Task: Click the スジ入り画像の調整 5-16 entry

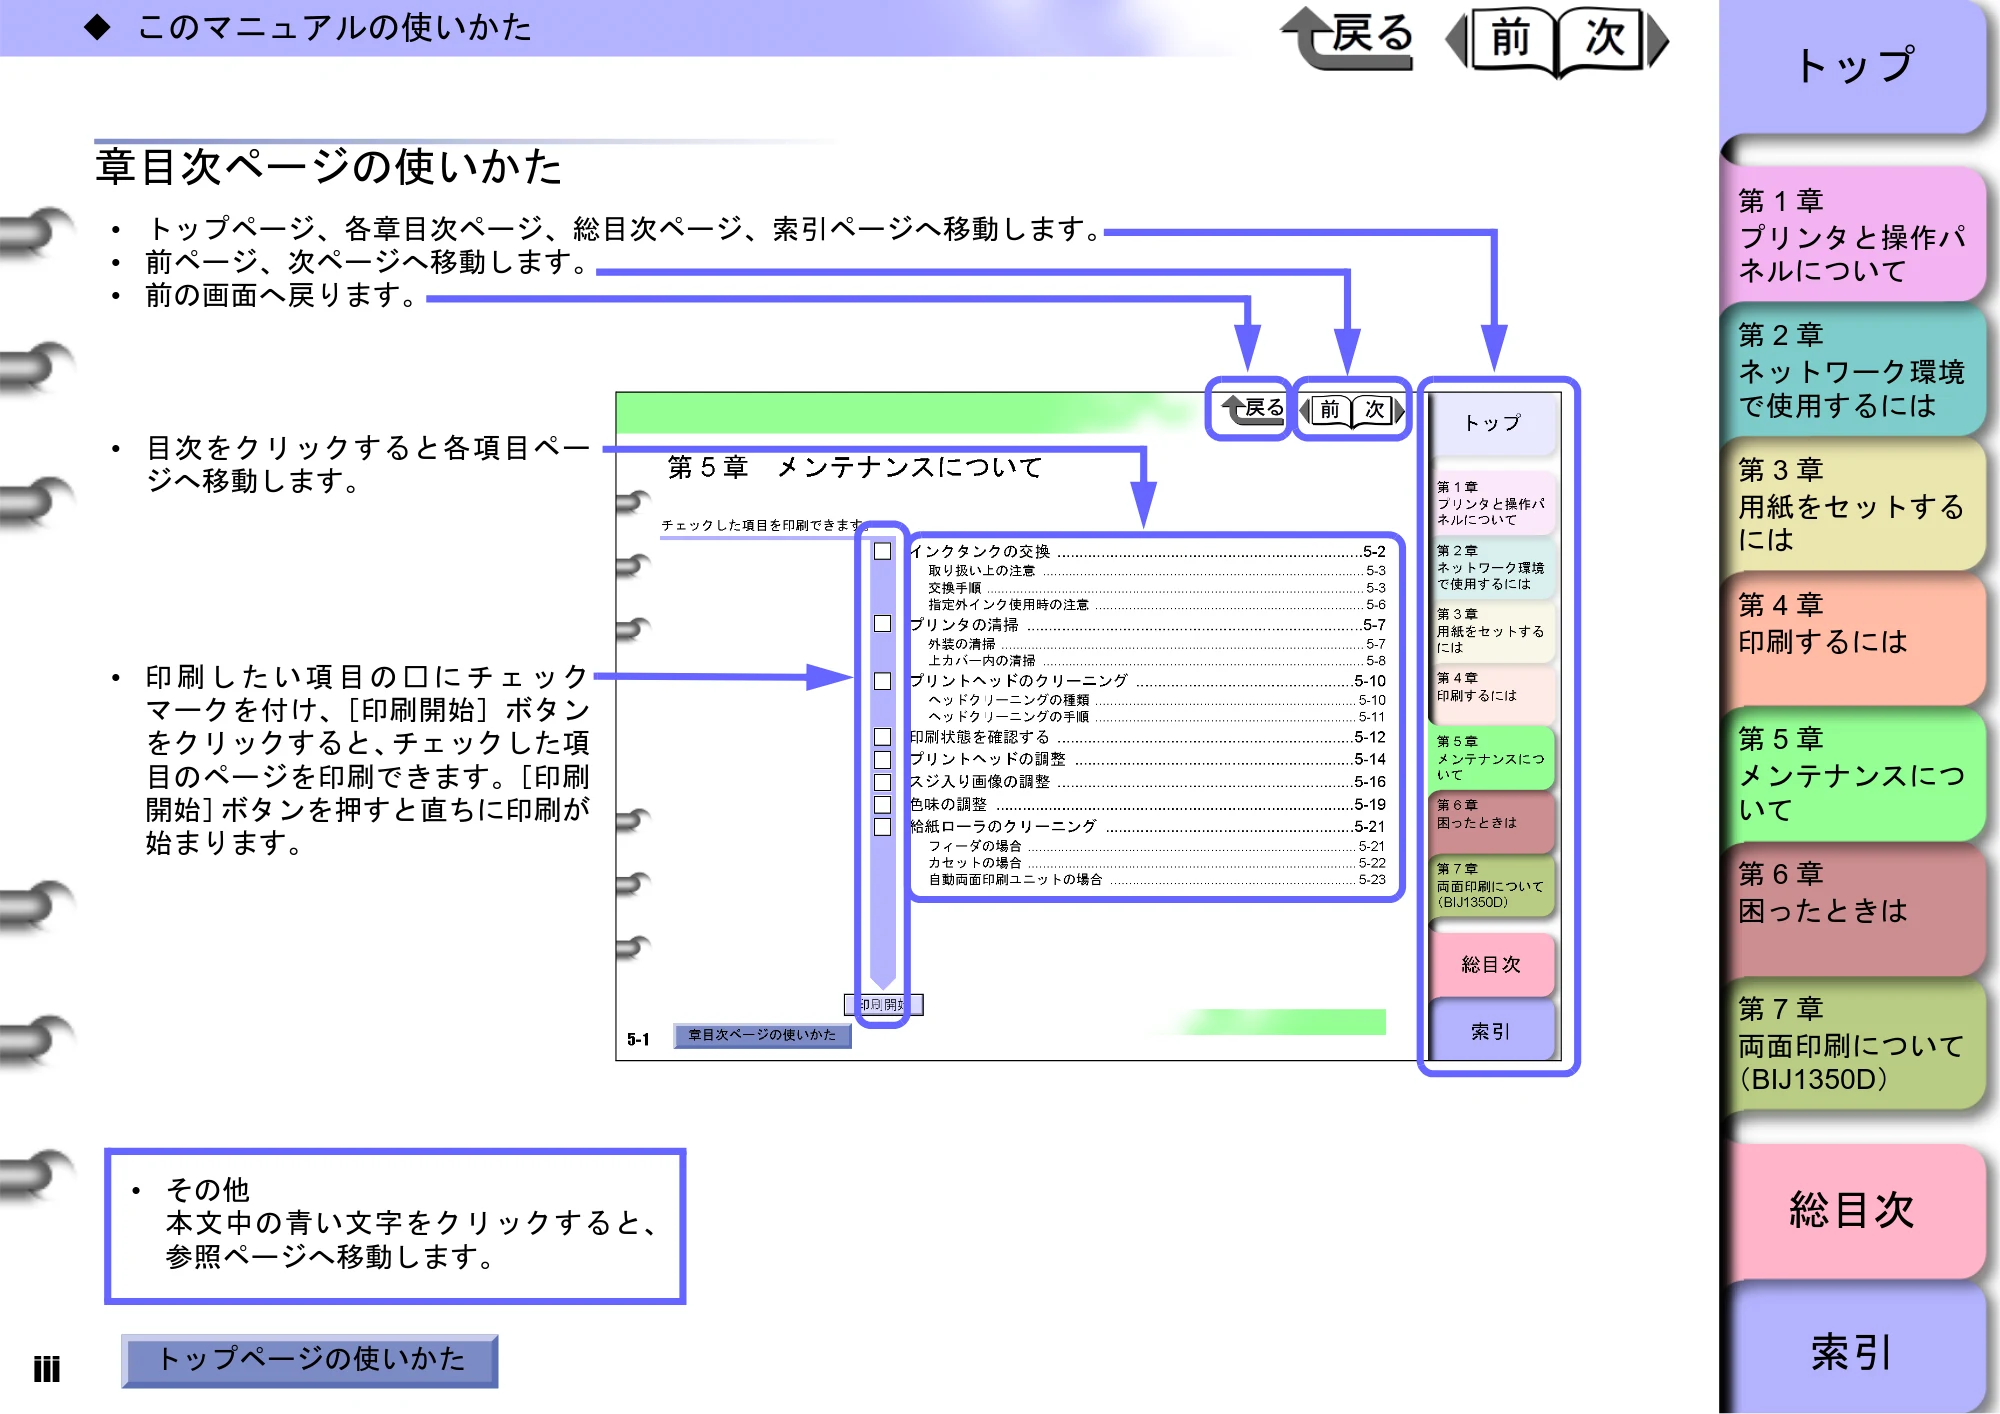Action: tap(1147, 781)
